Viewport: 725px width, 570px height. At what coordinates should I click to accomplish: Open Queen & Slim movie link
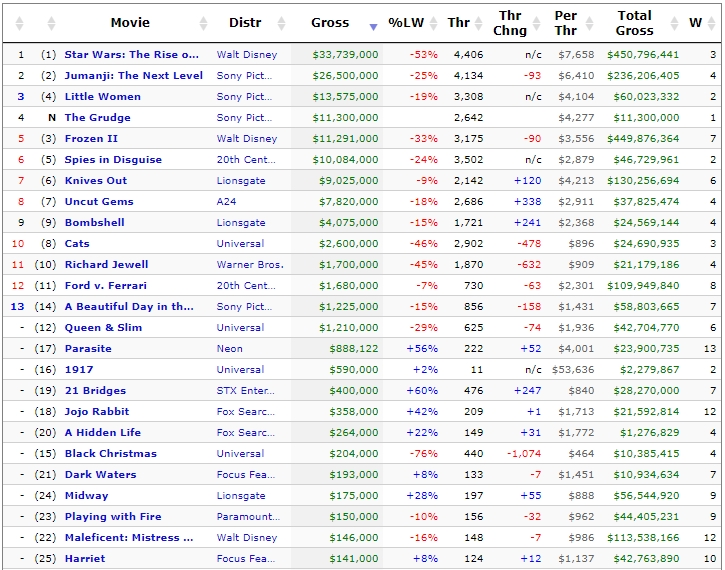tap(103, 328)
